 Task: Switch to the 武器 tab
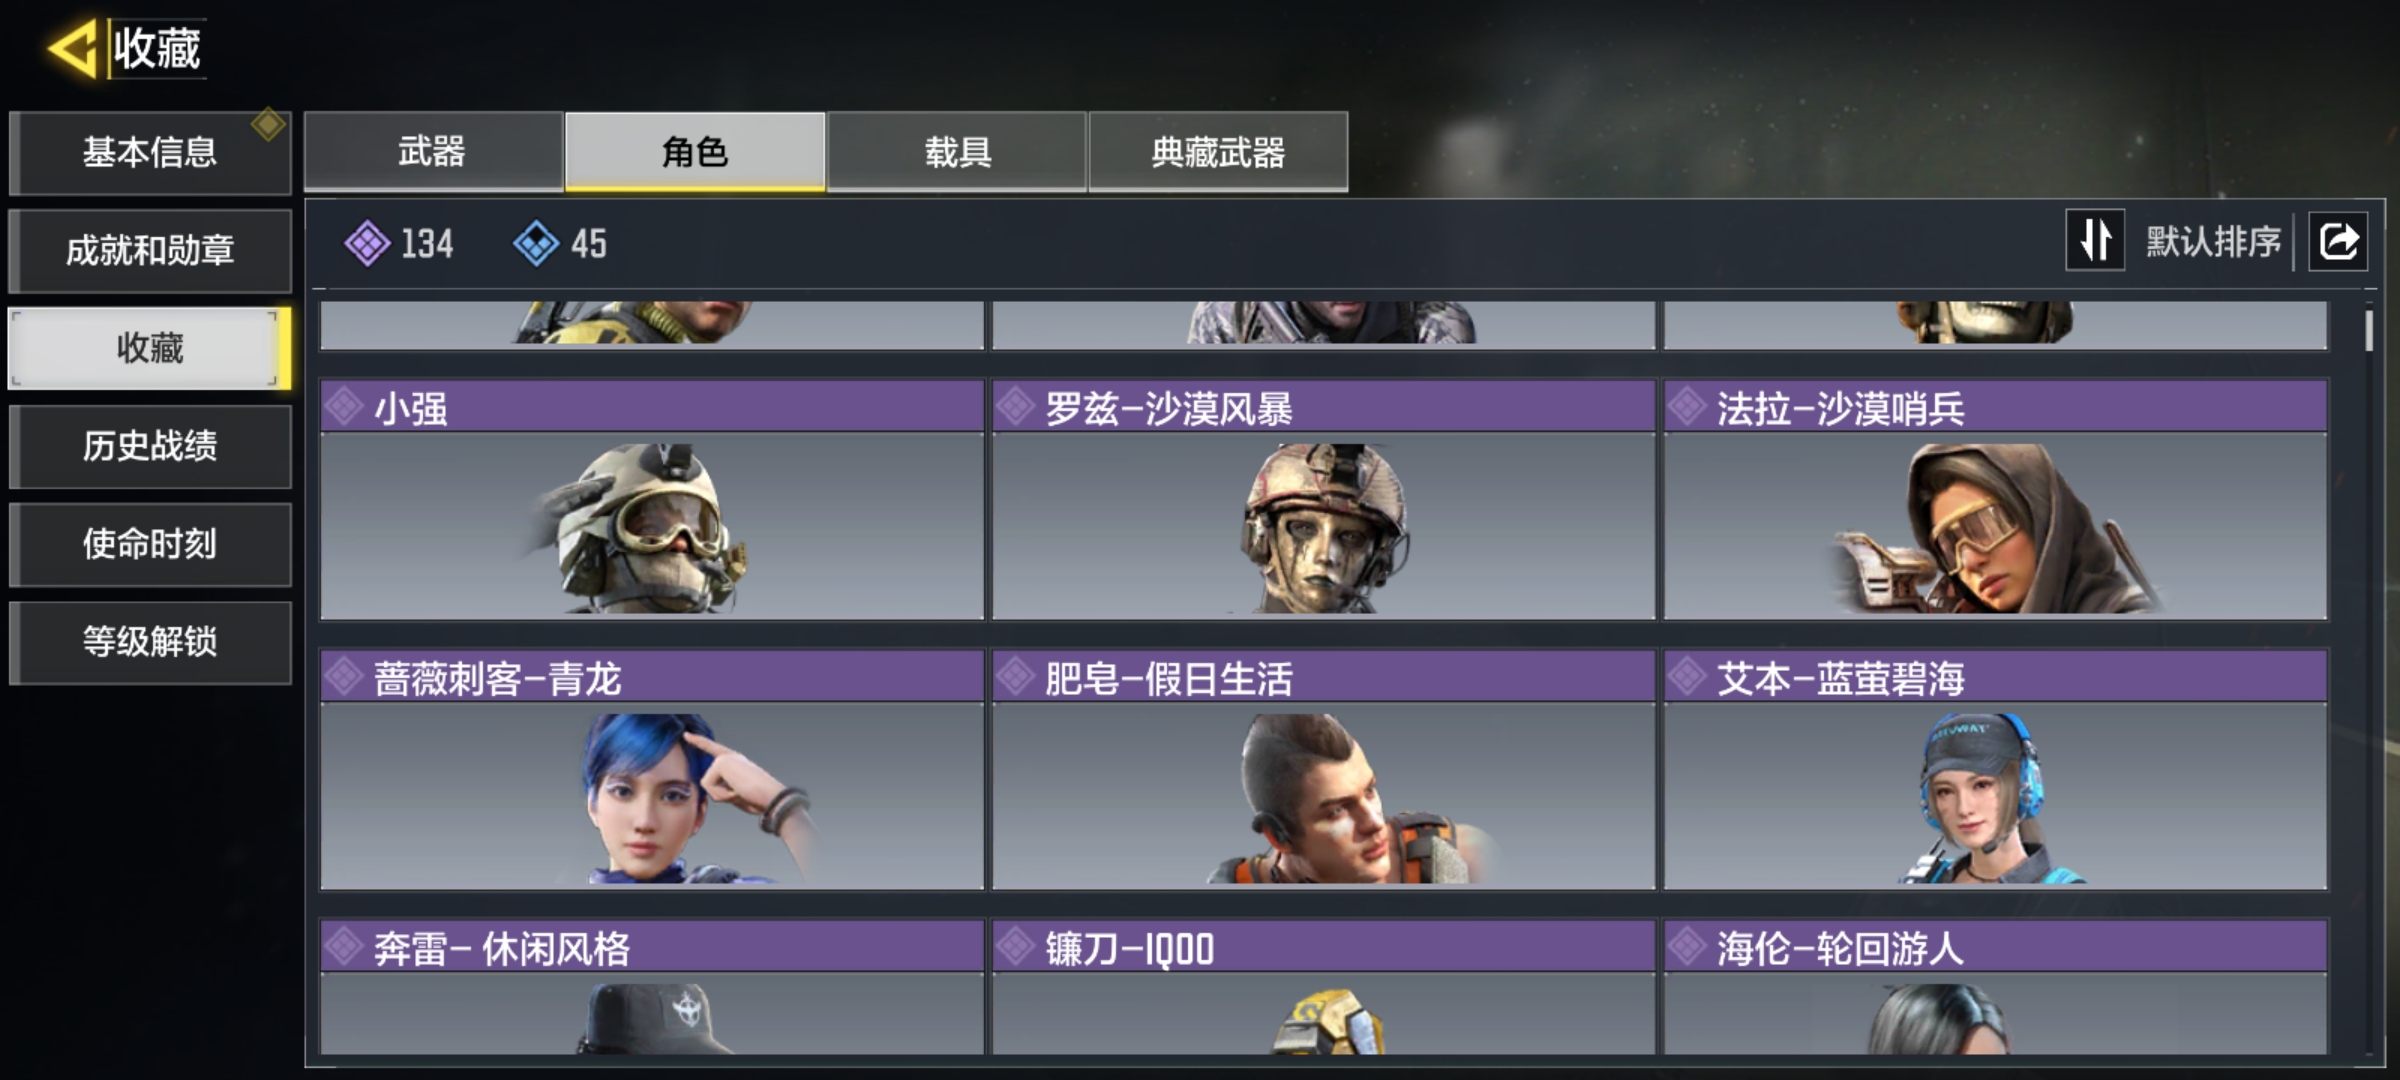433,151
